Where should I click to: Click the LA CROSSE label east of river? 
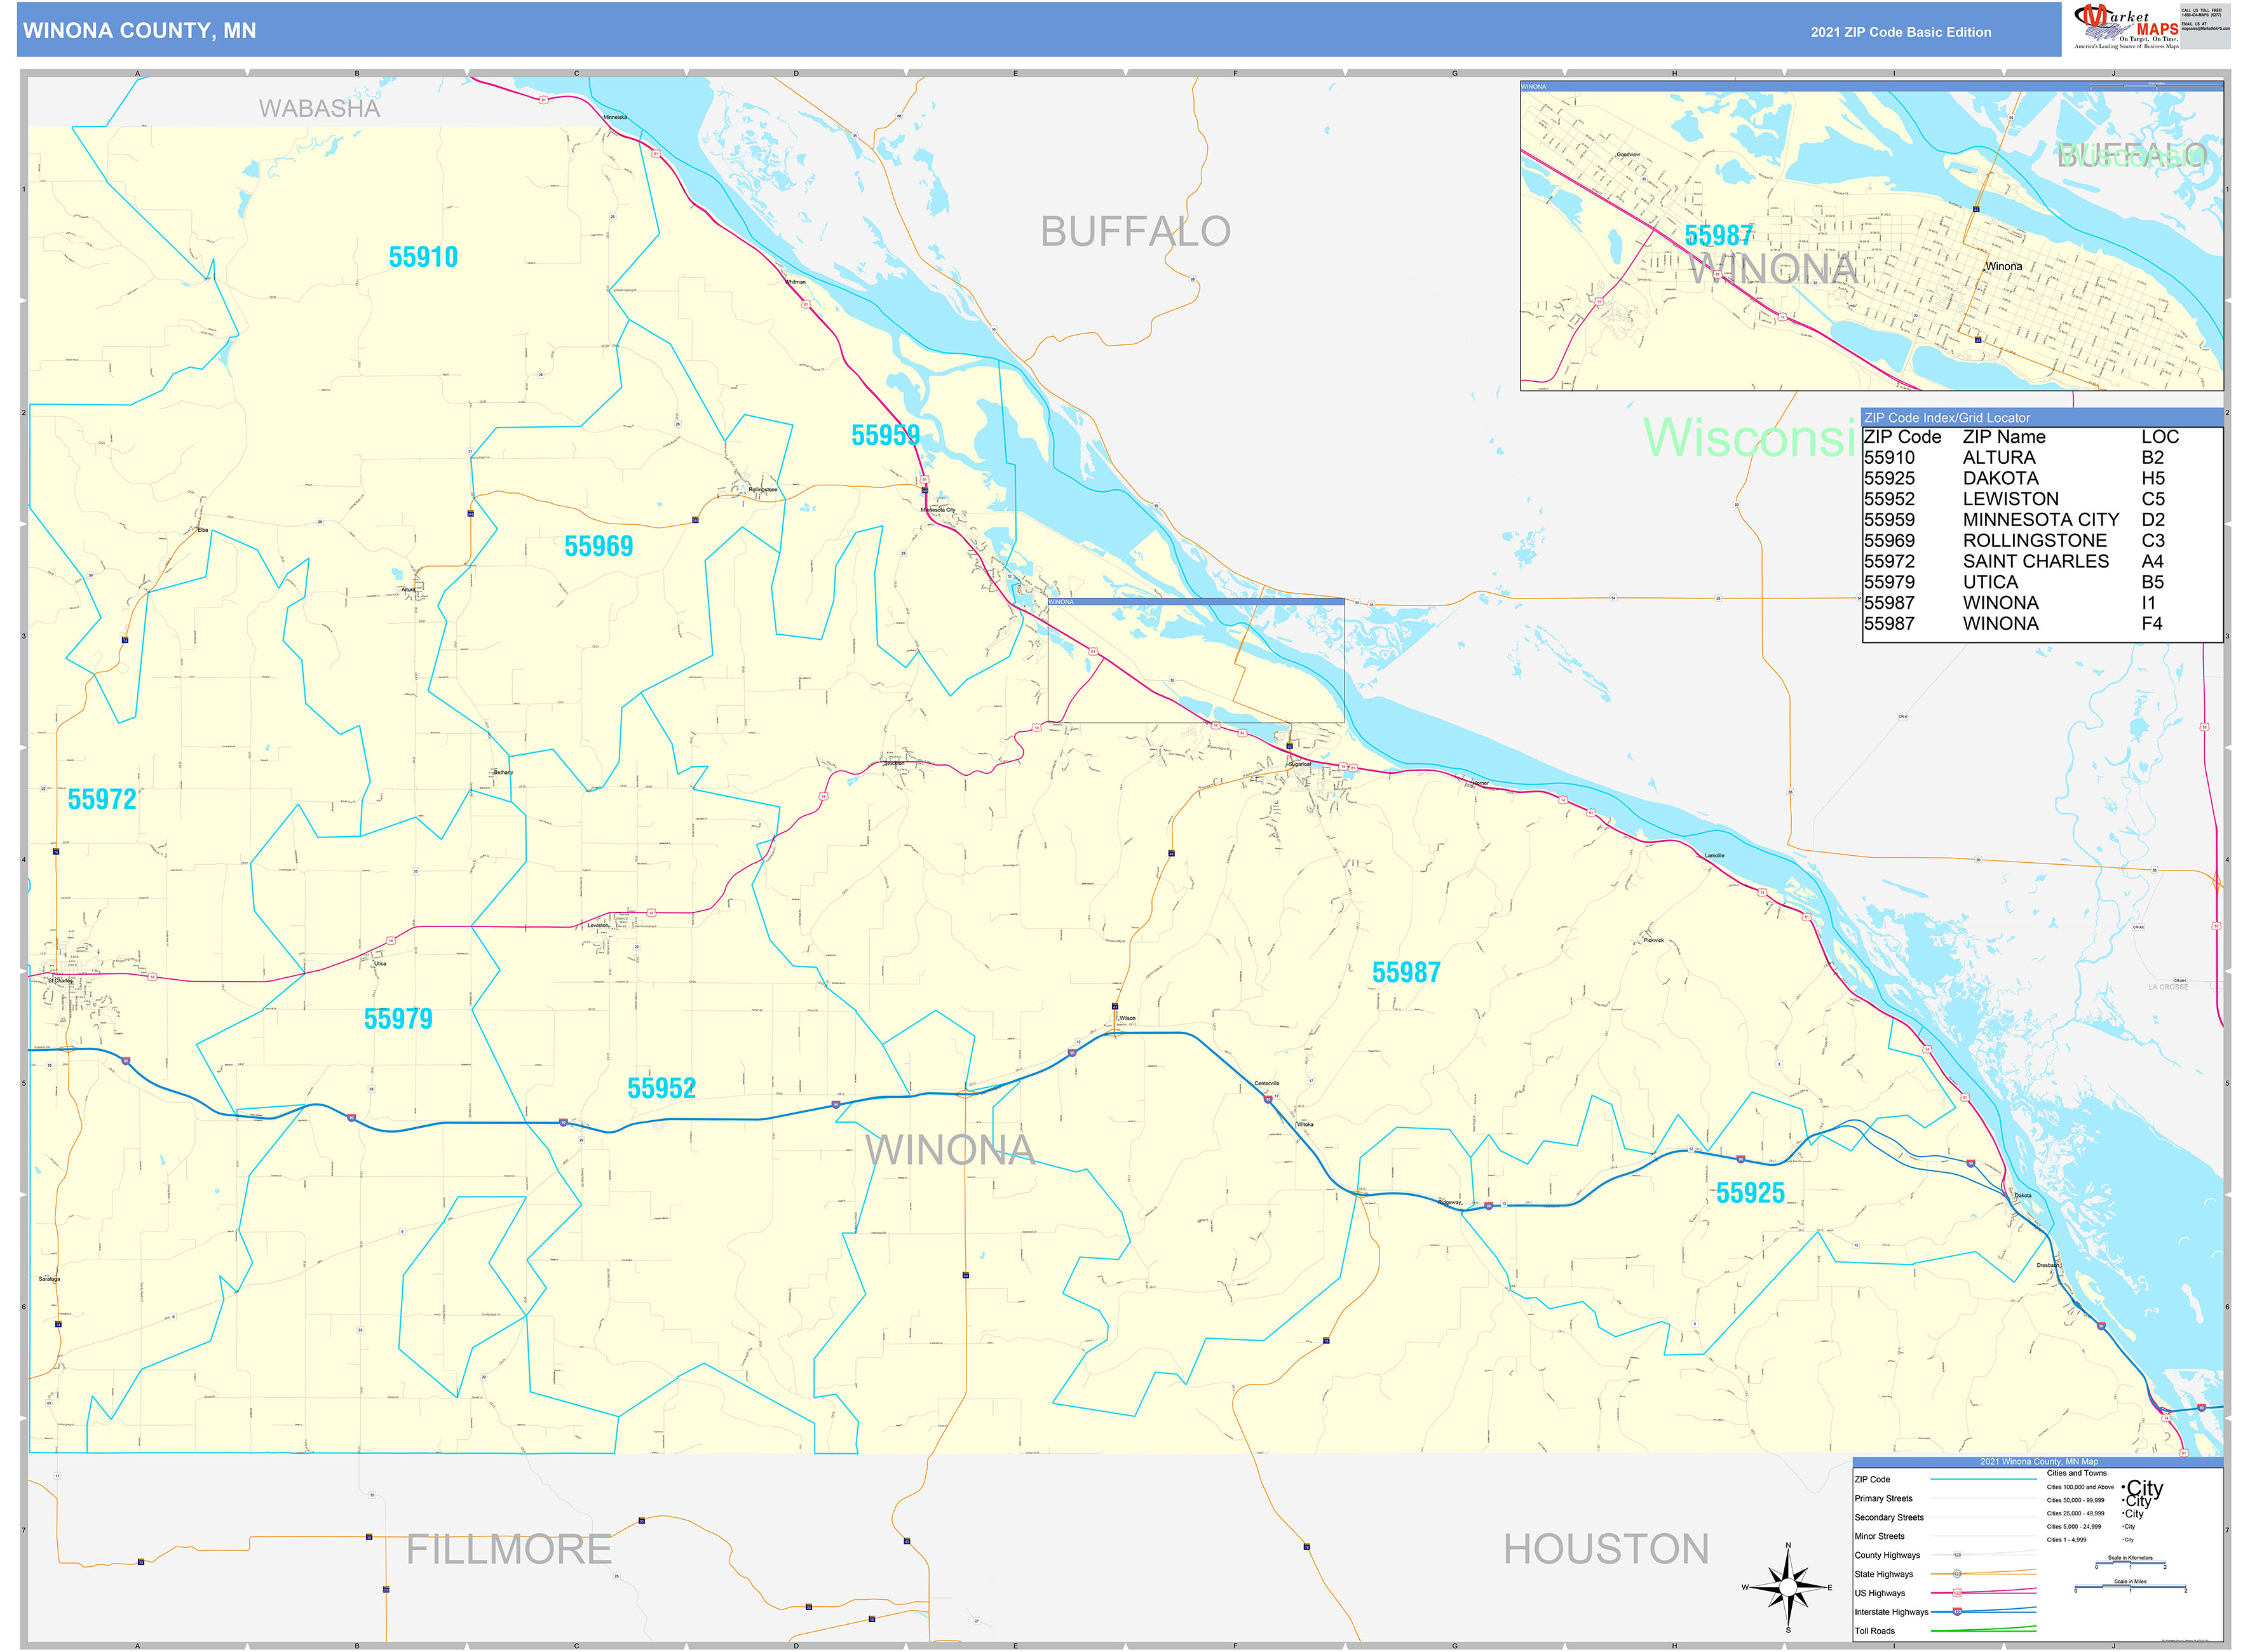2168,987
